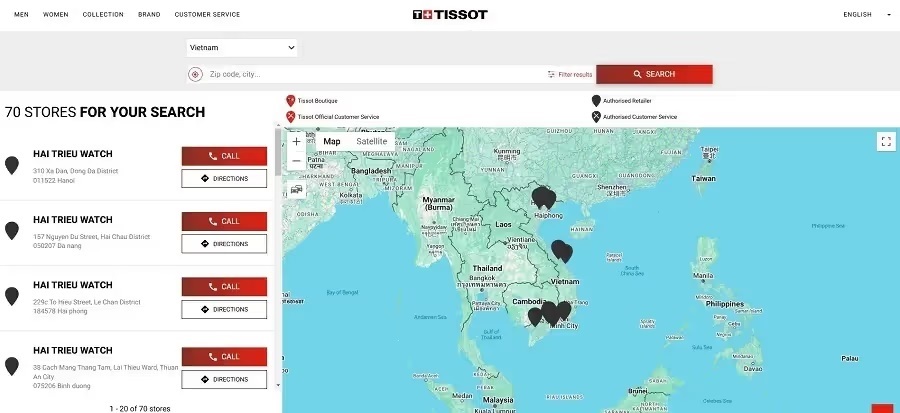Select the 310 Xa Dan address text
Viewport: 900px width, 413px height.
pyautogui.click(x=75, y=171)
